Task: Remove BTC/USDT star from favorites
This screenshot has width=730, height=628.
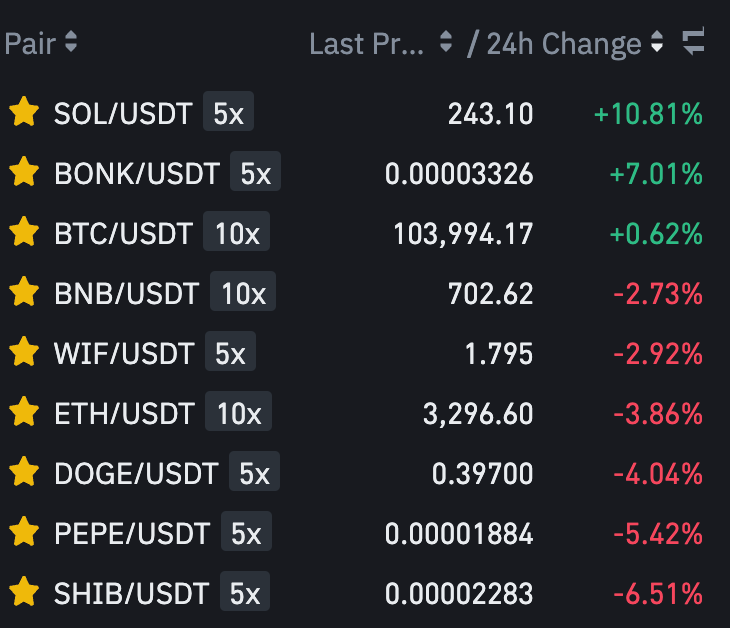Action: (x=24, y=232)
